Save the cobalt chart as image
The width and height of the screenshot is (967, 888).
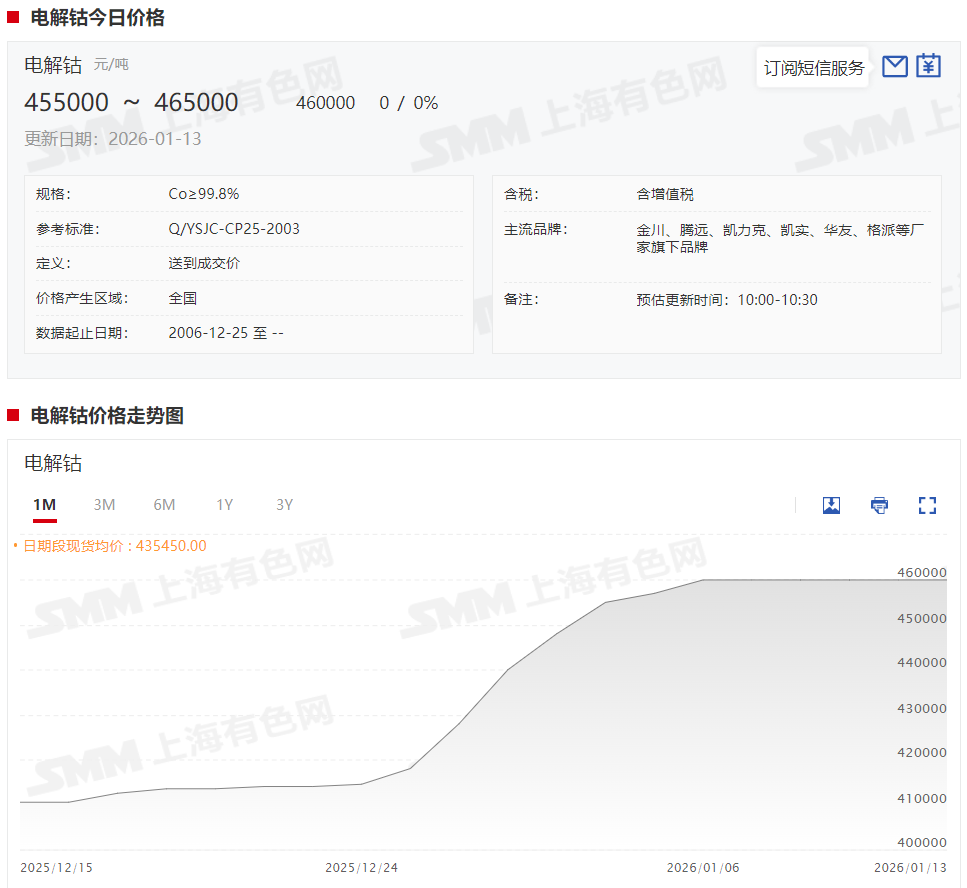point(831,505)
